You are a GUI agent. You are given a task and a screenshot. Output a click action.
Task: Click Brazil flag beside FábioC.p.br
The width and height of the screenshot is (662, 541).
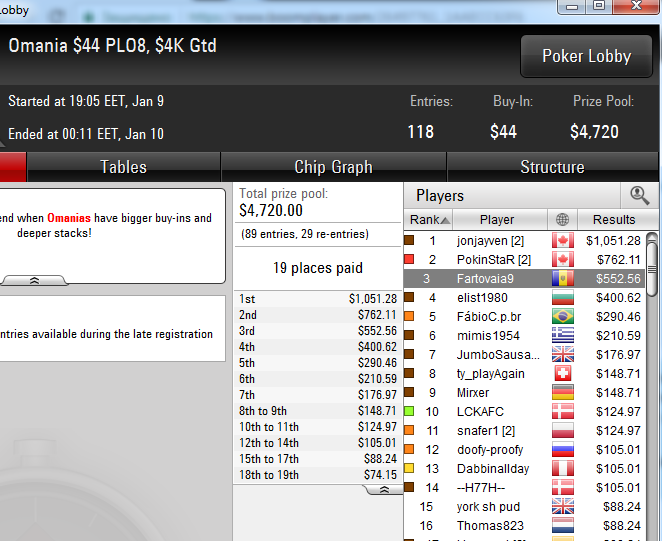[563, 316]
